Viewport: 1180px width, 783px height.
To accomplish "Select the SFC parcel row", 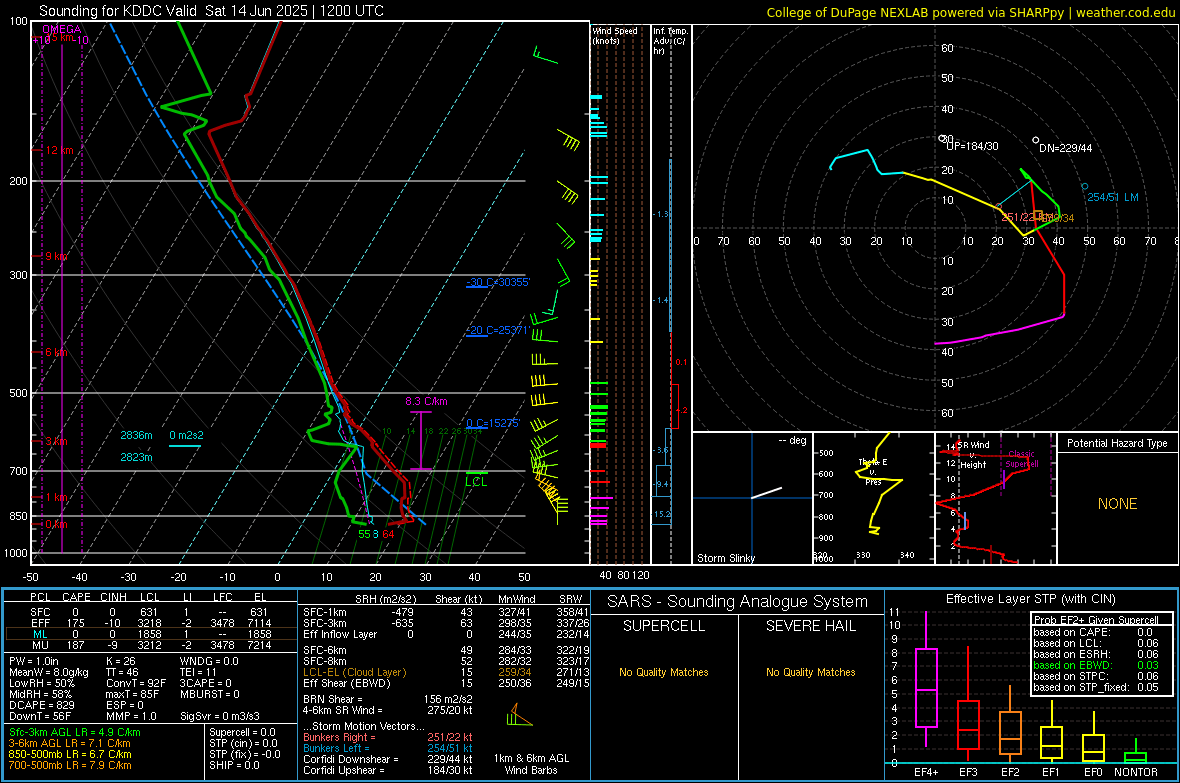I will point(149,612).
